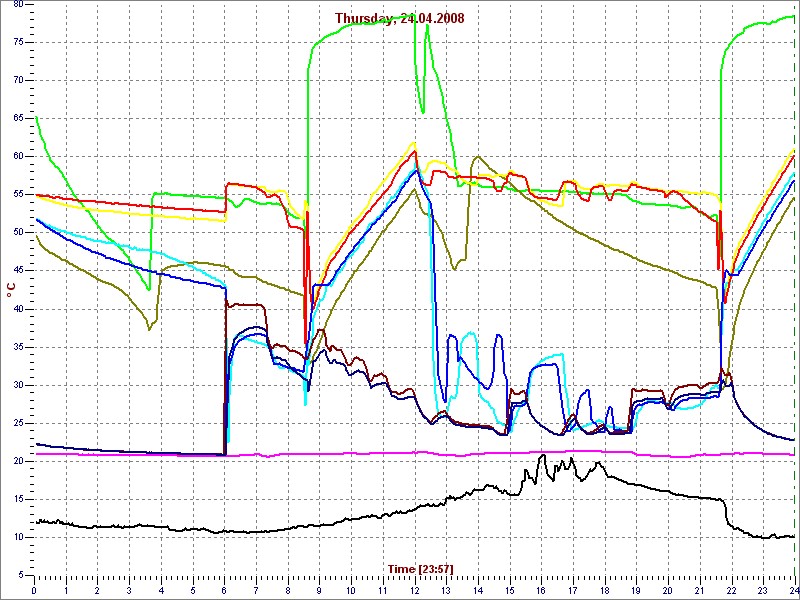800x600 pixels.
Task: Click hour 18 on the time axis
Action: tap(605, 592)
